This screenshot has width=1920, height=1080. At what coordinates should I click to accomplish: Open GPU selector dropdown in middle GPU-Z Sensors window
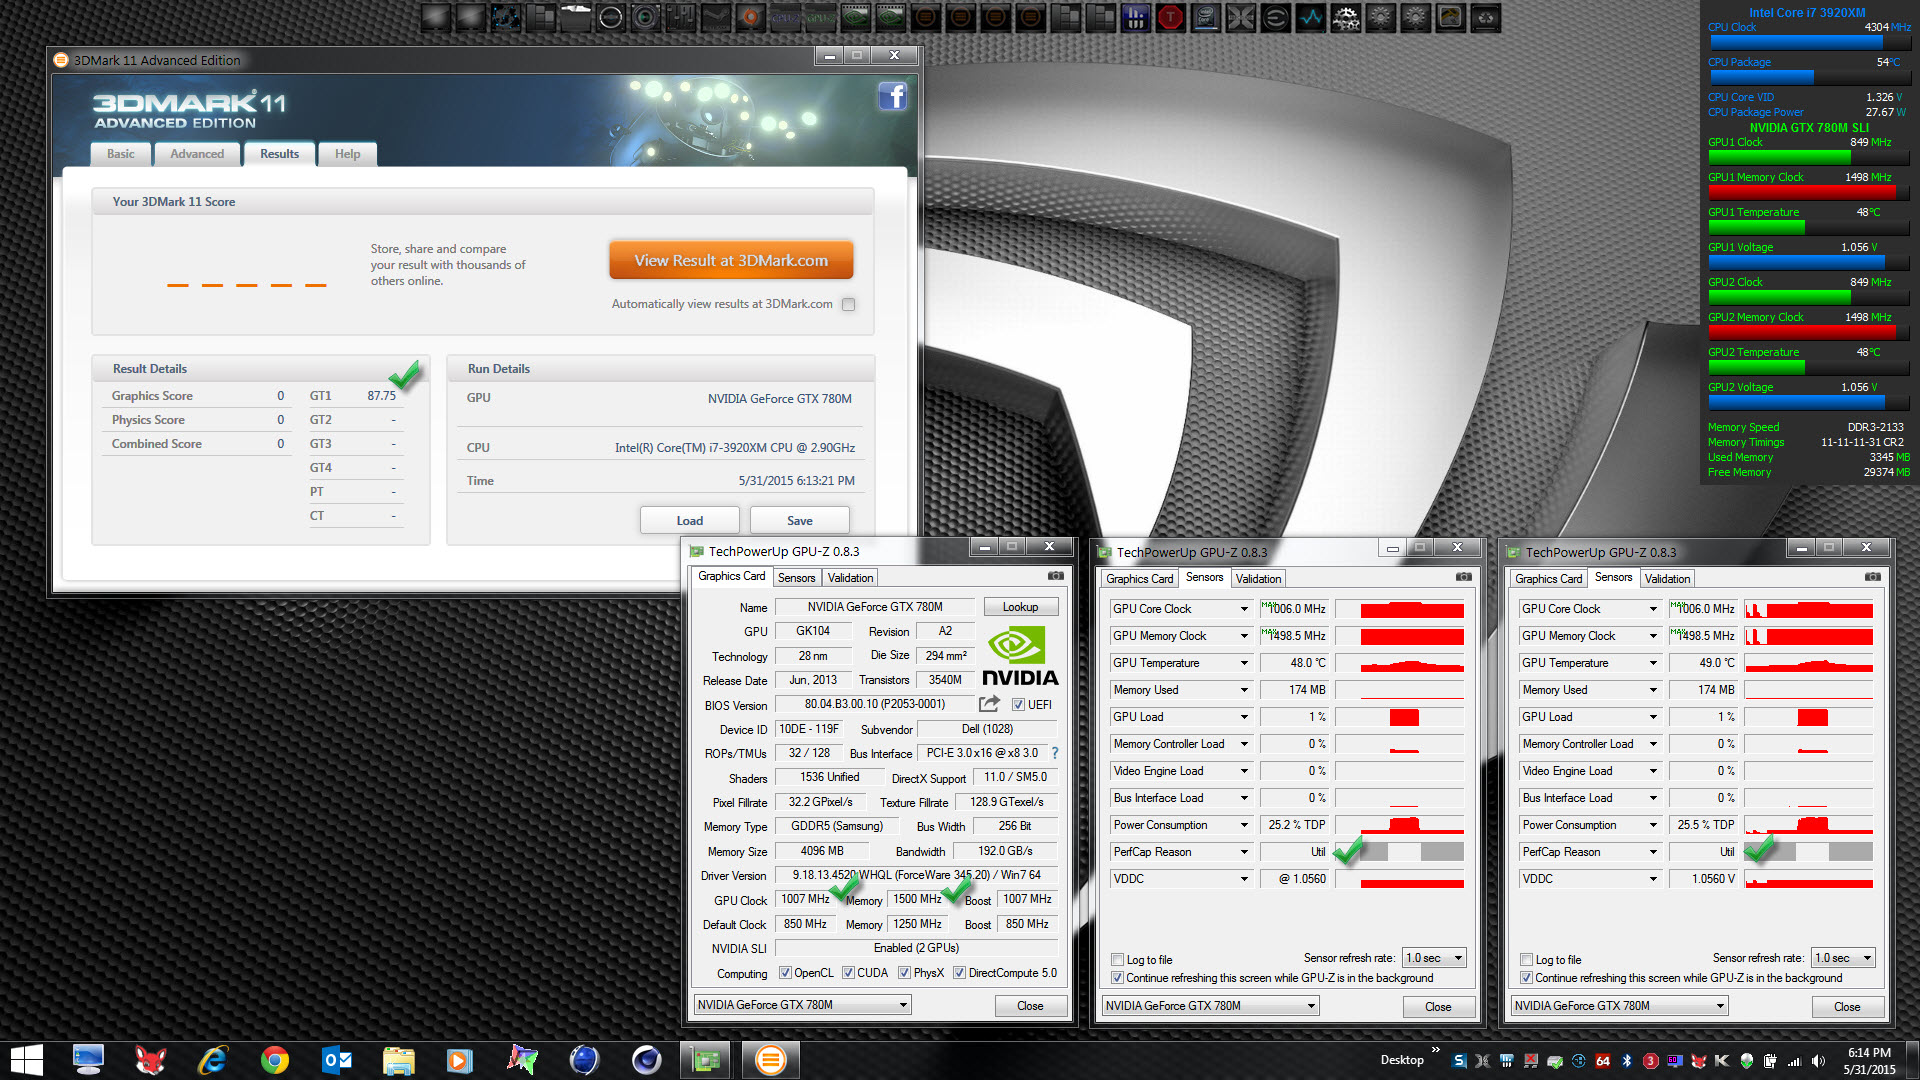pyautogui.click(x=1210, y=1006)
